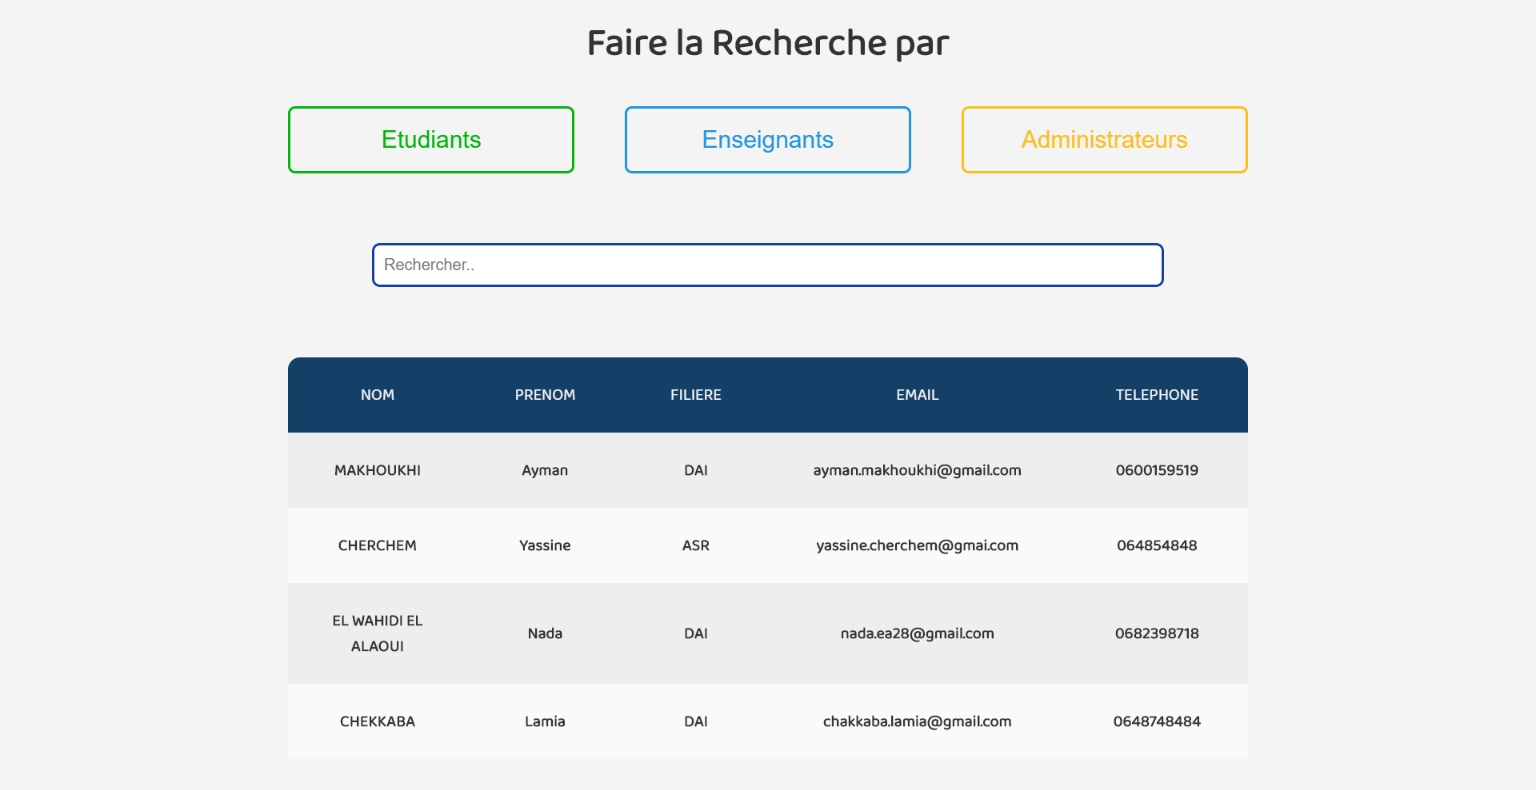The width and height of the screenshot is (1536, 790).
Task: Select the CHEKKABA name cell
Action: click(377, 721)
